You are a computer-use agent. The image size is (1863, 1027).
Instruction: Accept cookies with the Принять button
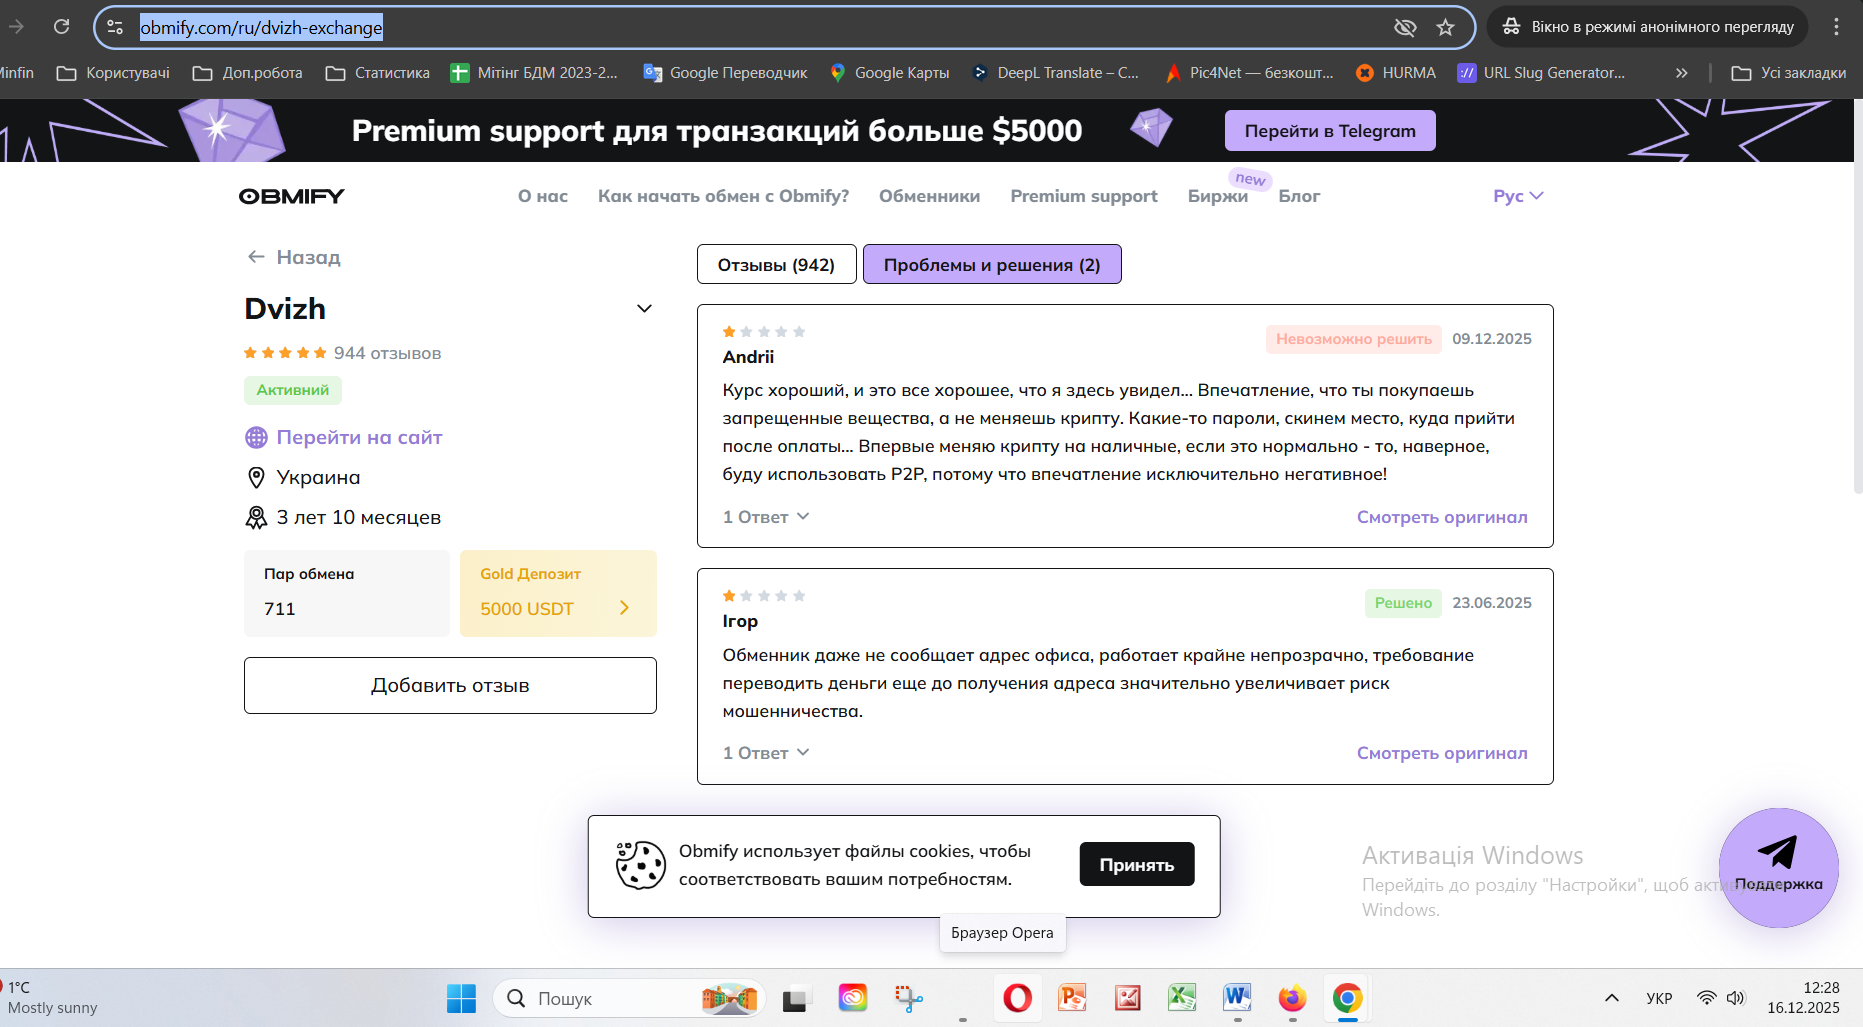[1137, 864]
